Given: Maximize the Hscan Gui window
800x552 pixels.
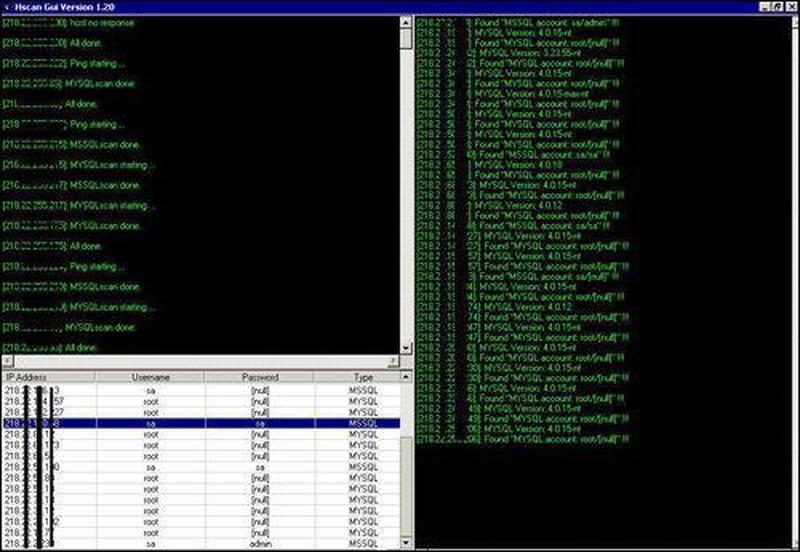Looking at the screenshot, I should (777, 7).
